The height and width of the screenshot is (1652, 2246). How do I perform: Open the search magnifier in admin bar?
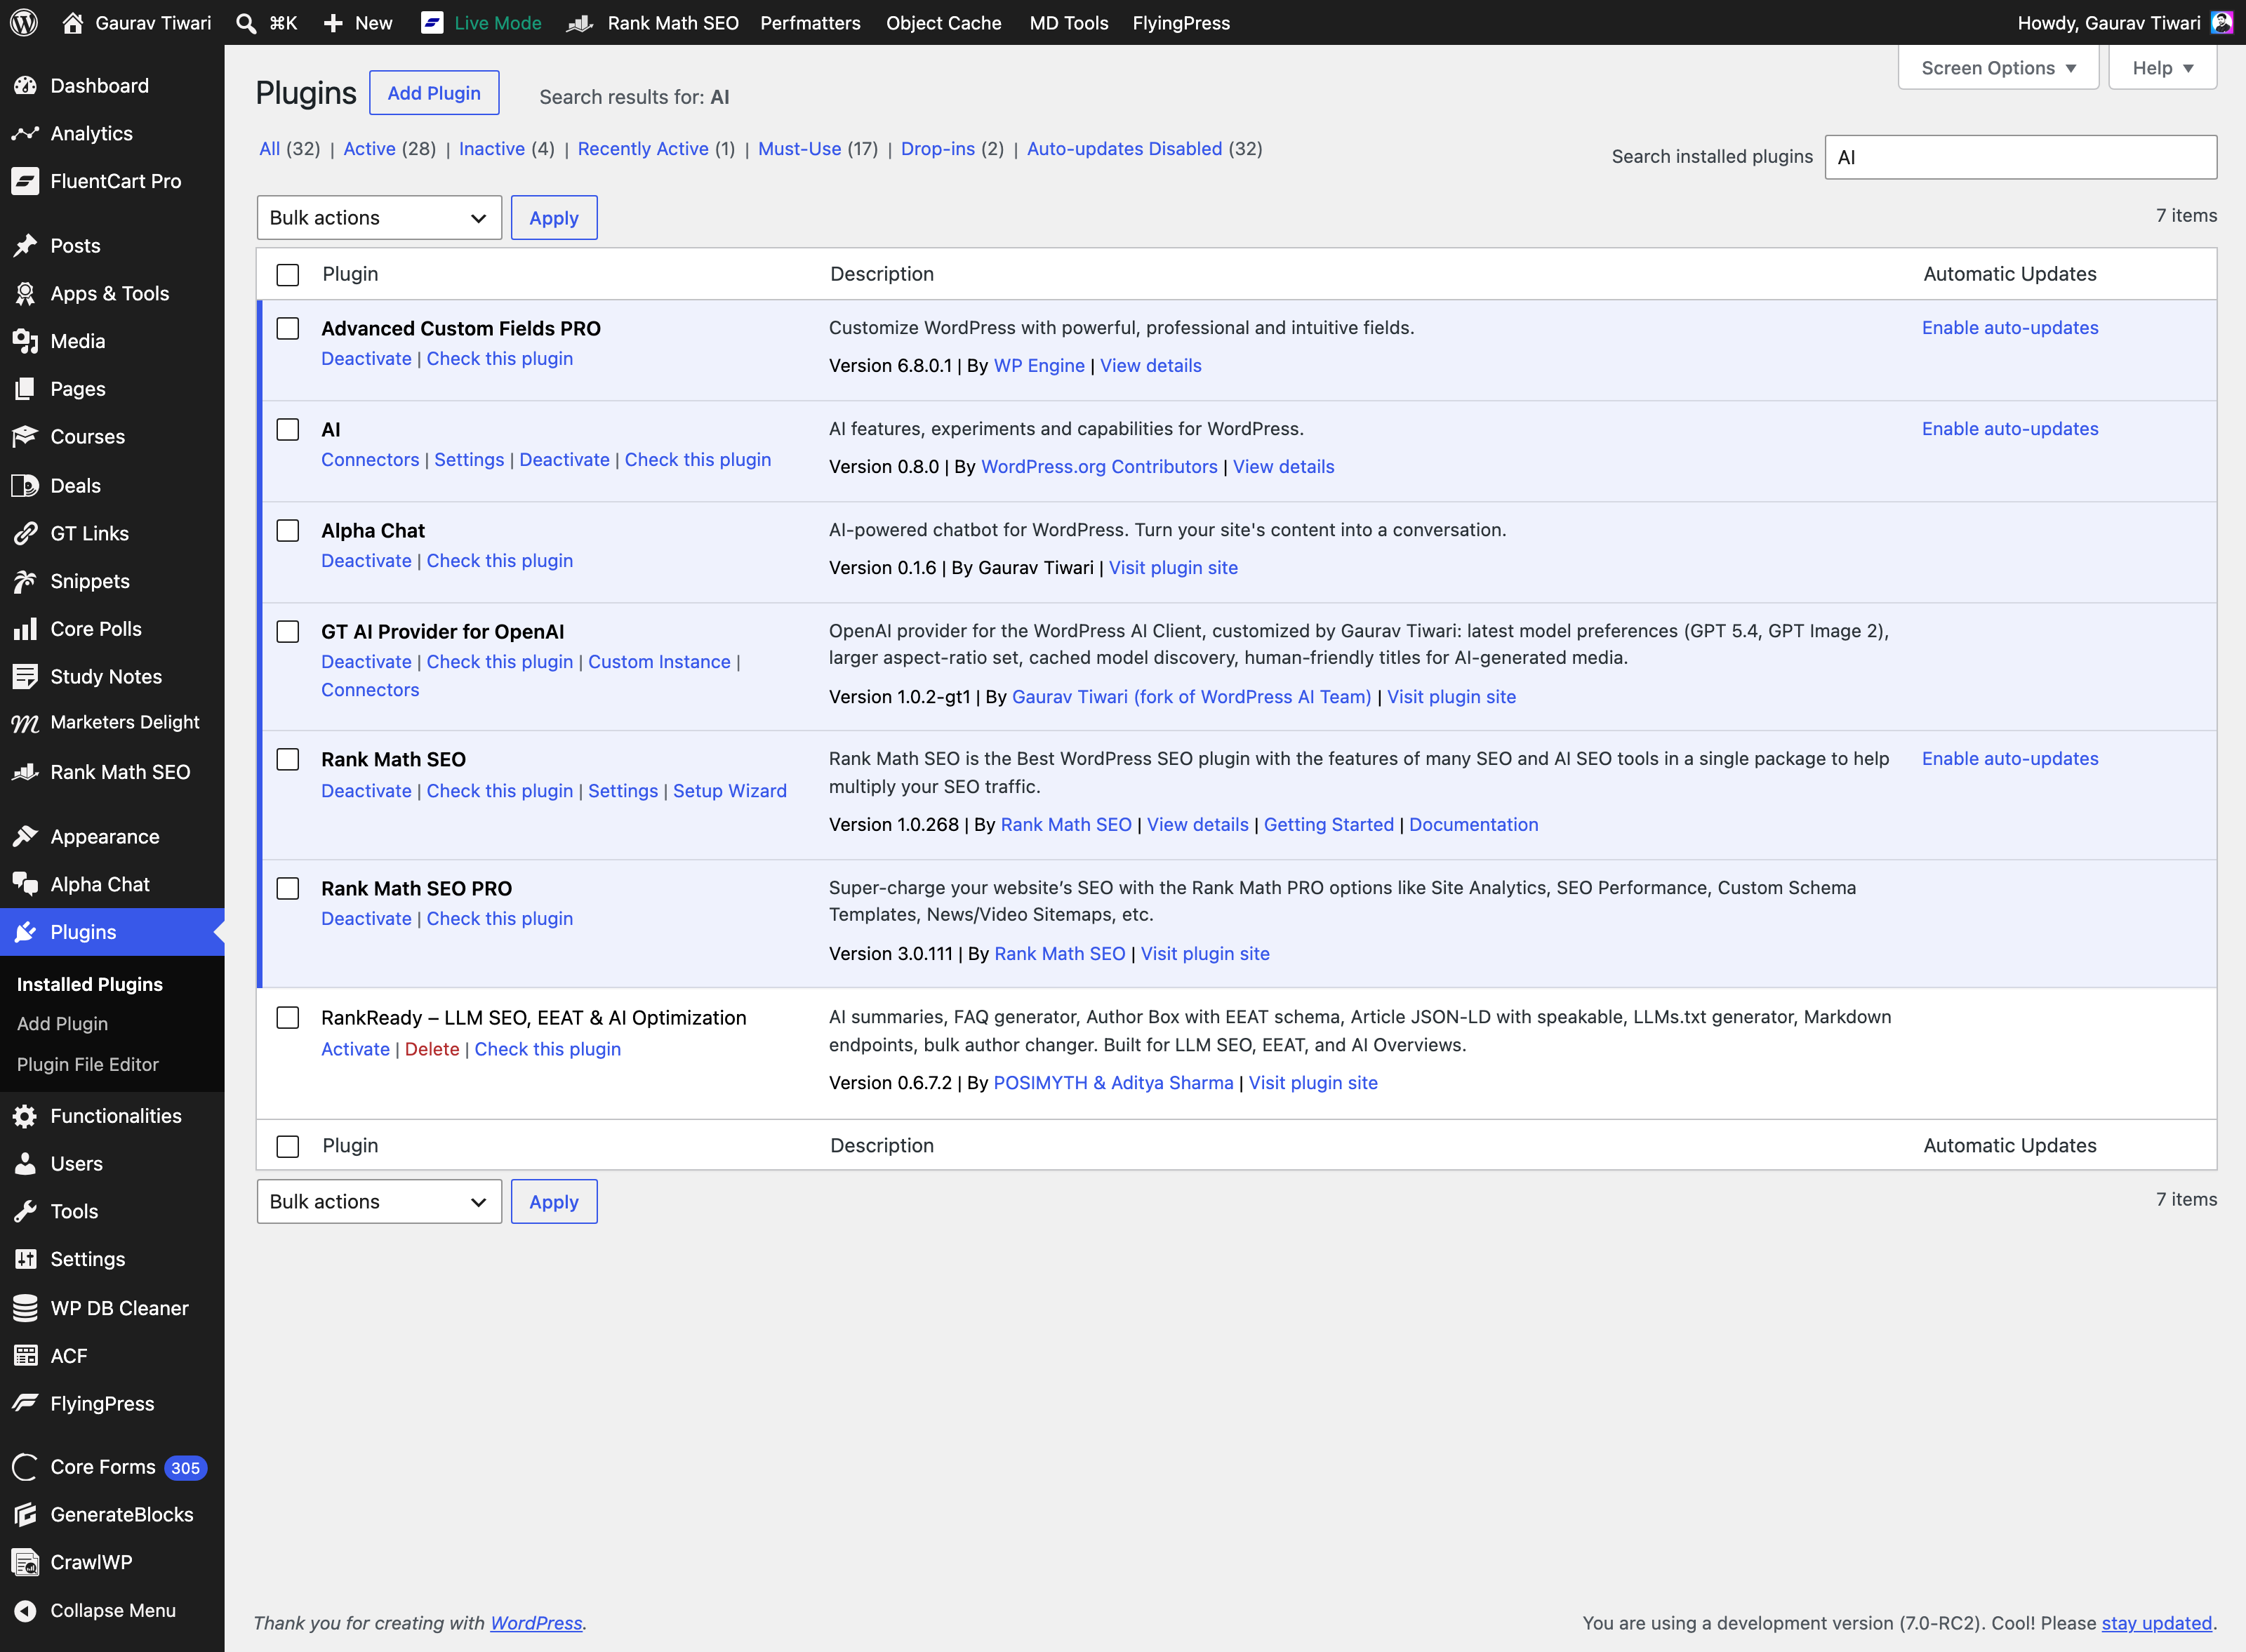(x=246, y=22)
